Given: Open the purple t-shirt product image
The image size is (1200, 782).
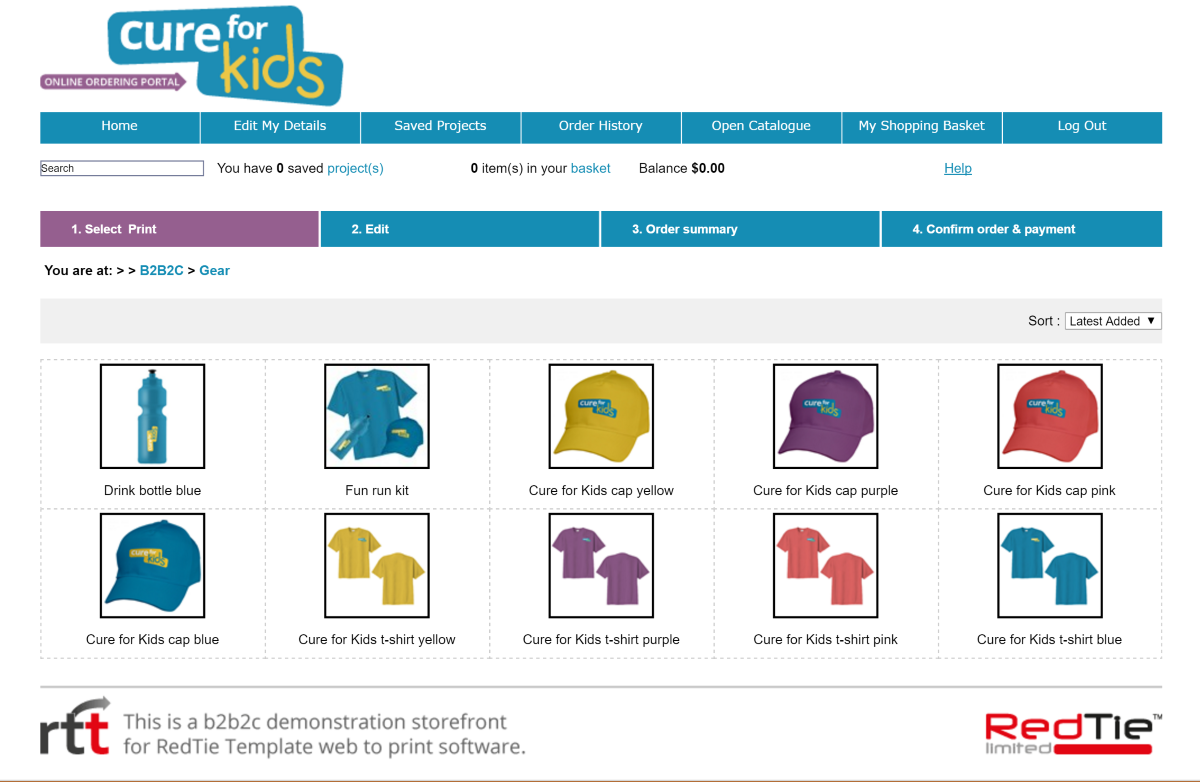Looking at the screenshot, I should (x=601, y=565).
